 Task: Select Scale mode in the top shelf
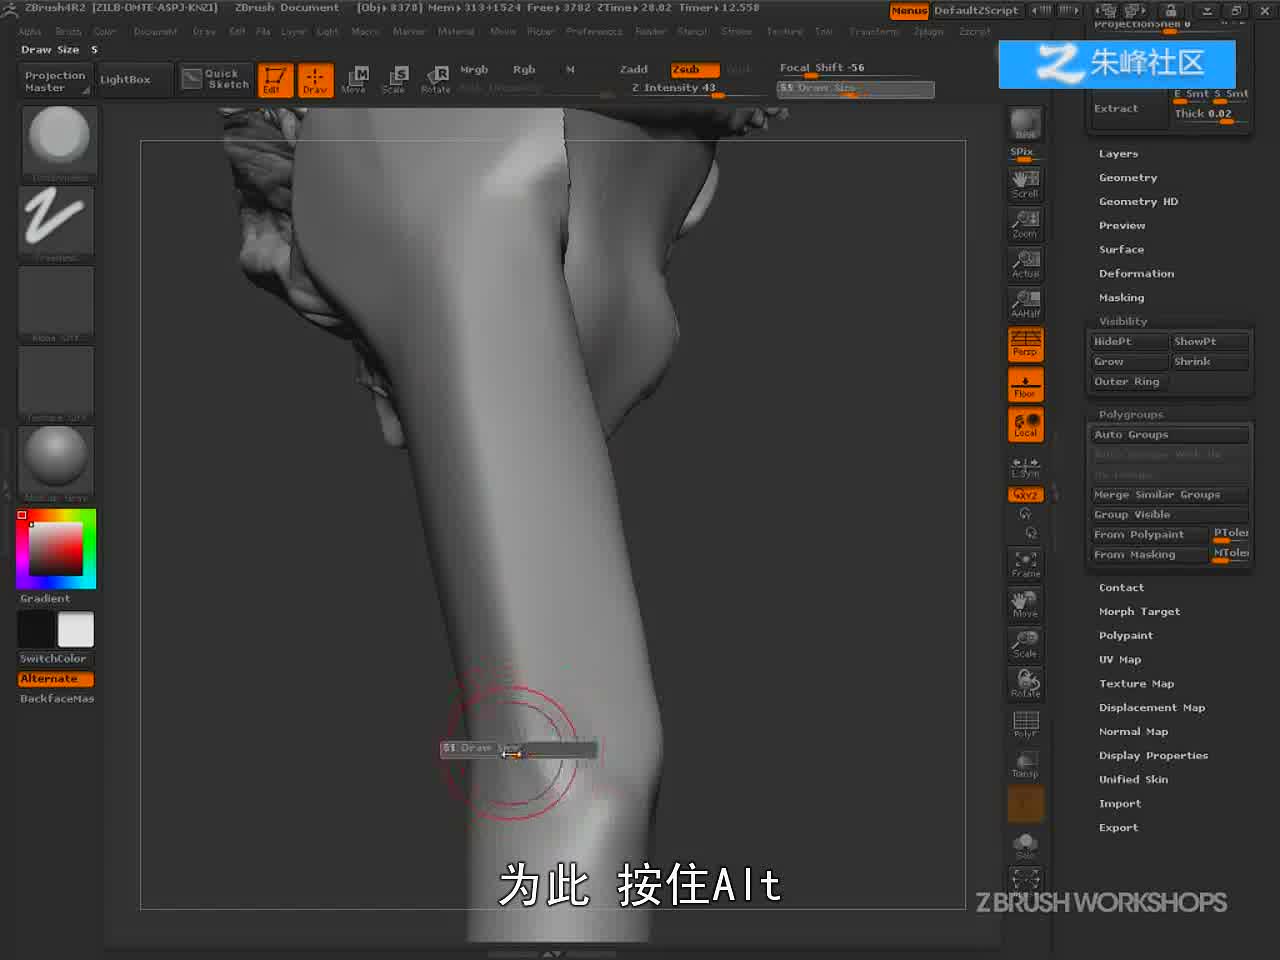tap(395, 79)
